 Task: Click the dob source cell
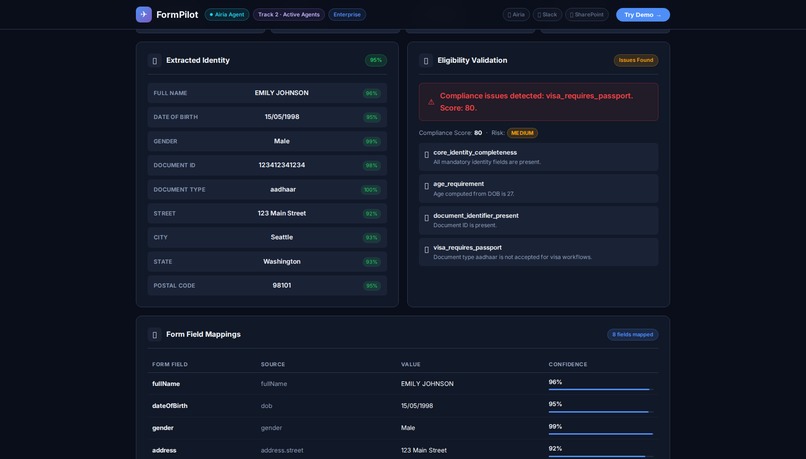click(266, 406)
